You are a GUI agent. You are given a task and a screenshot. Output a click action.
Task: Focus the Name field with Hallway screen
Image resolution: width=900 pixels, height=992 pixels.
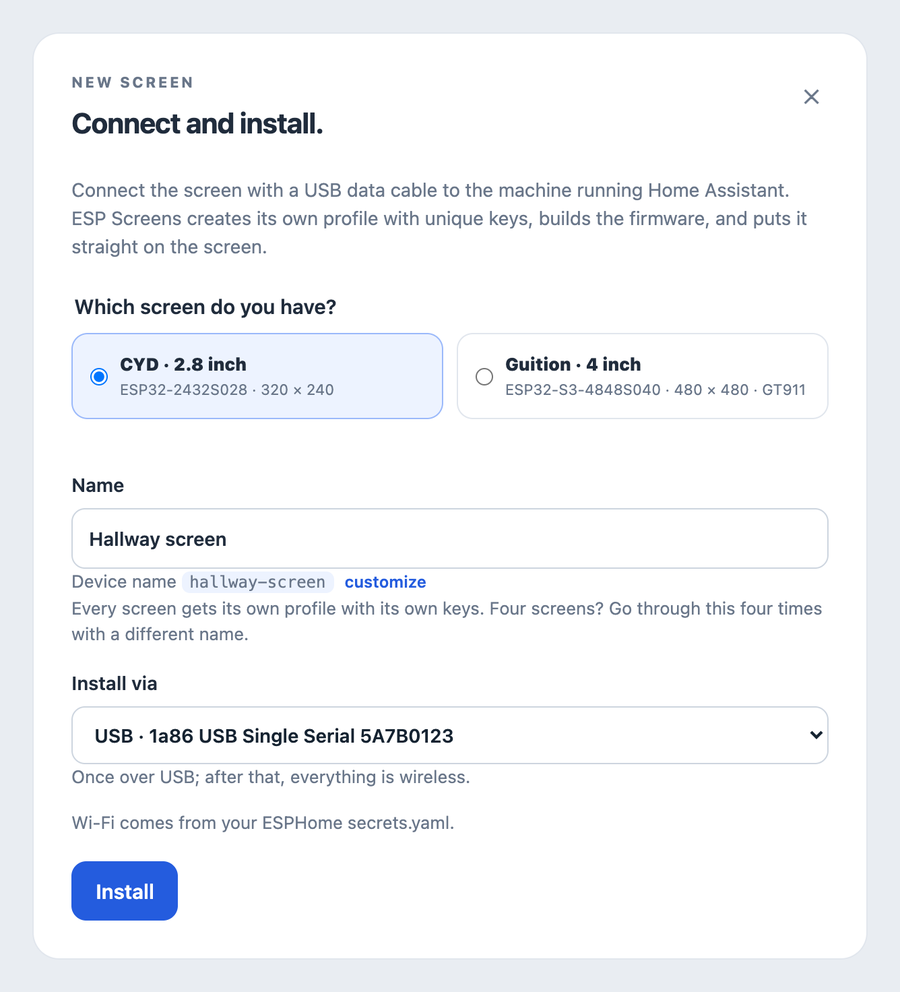click(450, 538)
